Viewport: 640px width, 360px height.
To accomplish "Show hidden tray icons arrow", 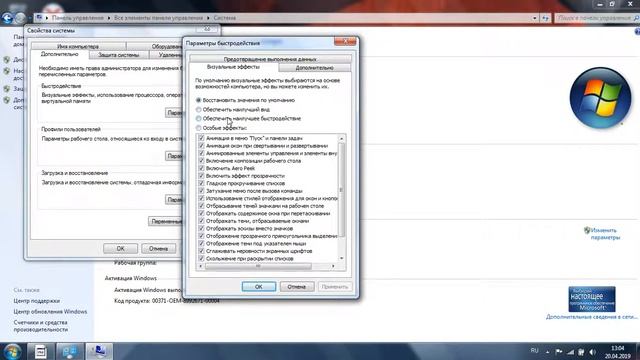I will (x=548, y=352).
